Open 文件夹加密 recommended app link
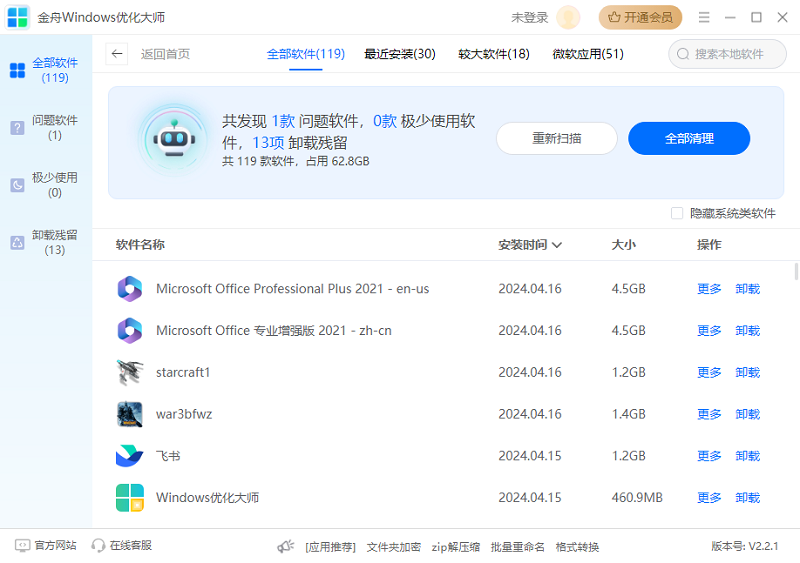 click(x=393, y=547)
